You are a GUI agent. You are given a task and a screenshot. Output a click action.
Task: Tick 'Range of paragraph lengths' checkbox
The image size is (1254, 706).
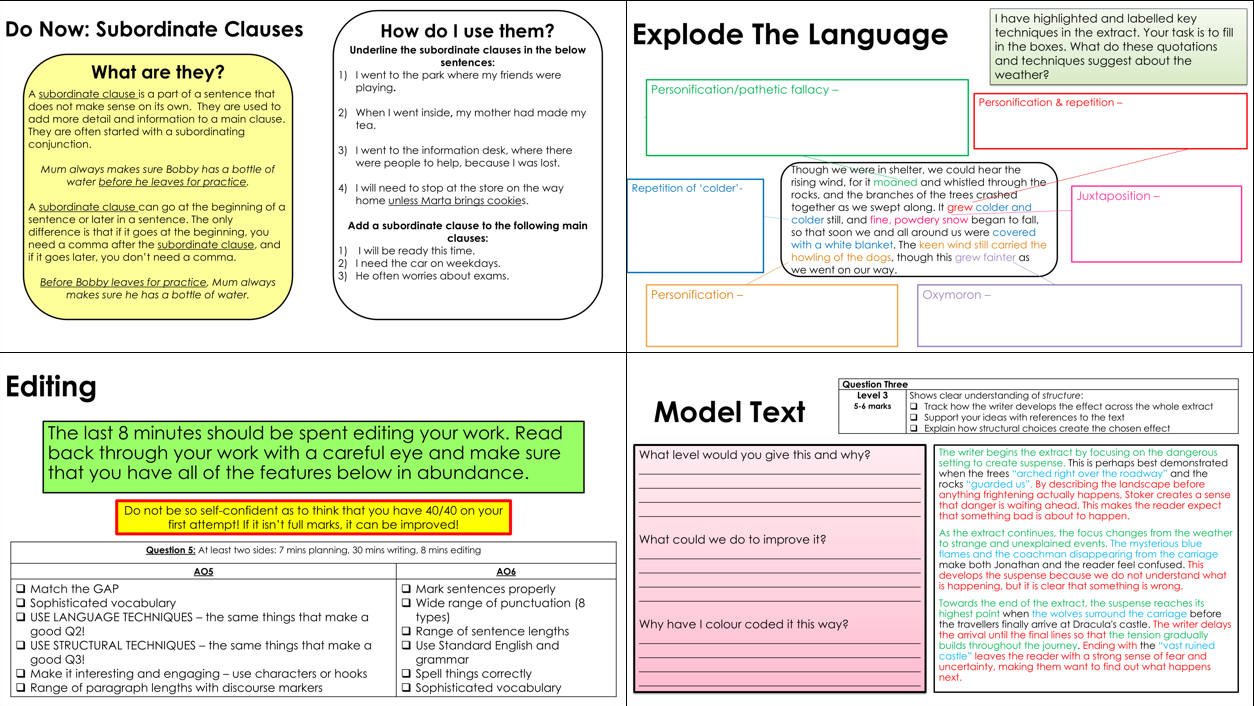click(x=21, y=687)
